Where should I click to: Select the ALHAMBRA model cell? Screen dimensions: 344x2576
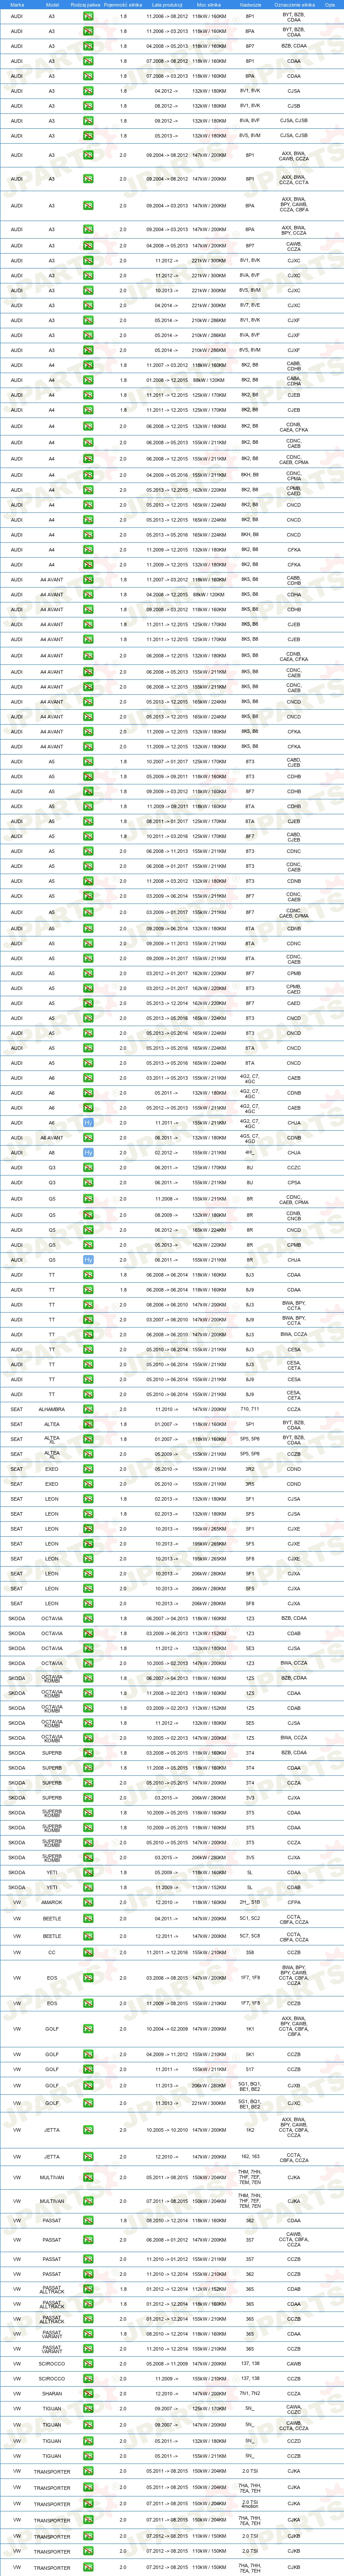coord(52,1409)
